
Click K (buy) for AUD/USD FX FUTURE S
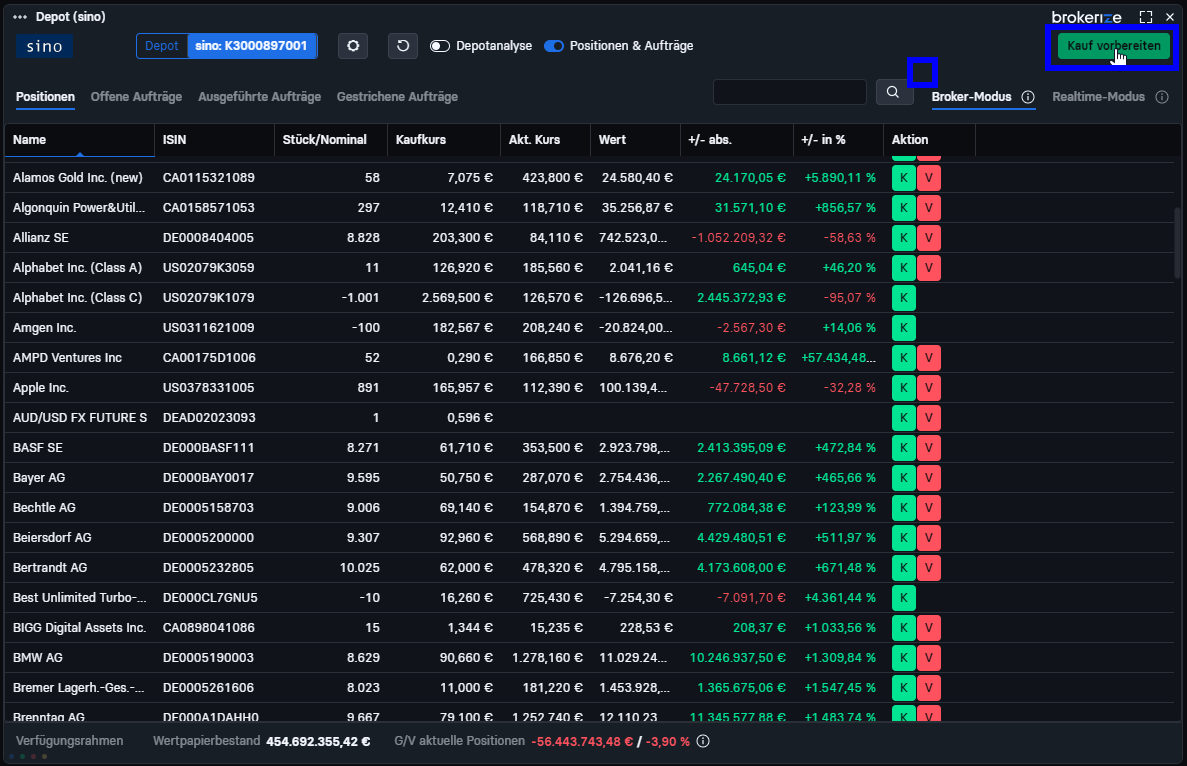(904, 418)
